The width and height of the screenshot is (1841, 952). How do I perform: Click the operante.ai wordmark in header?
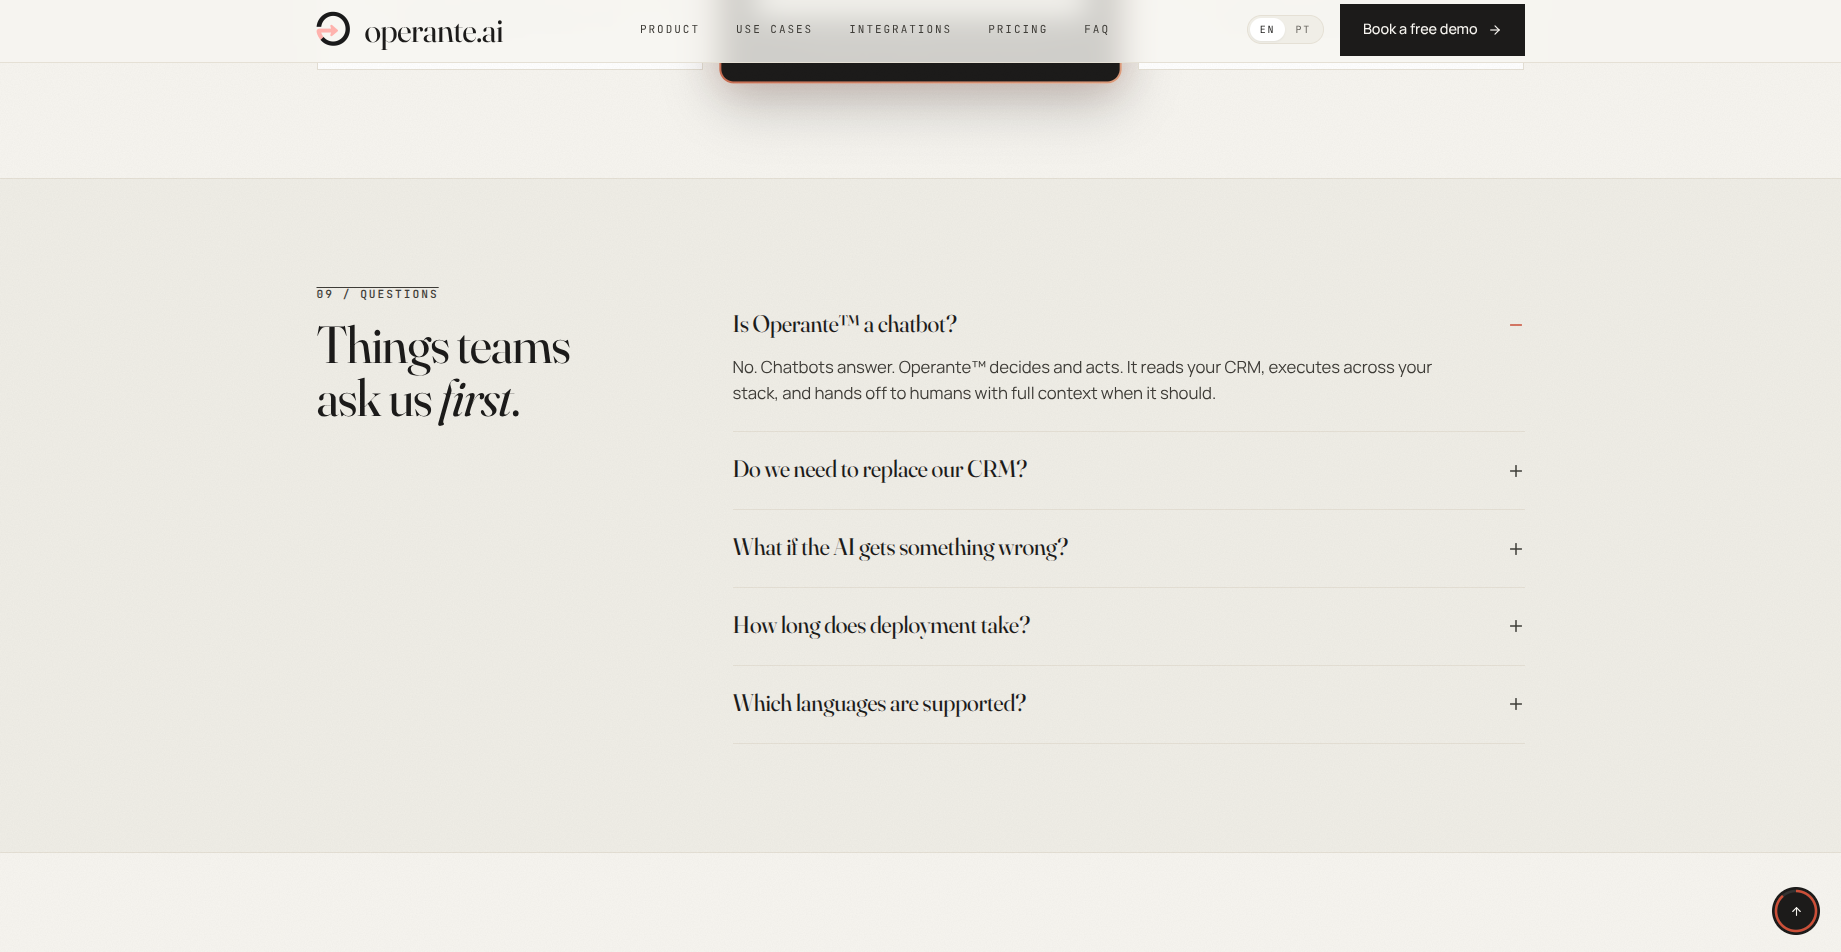(x=434, y=32)
